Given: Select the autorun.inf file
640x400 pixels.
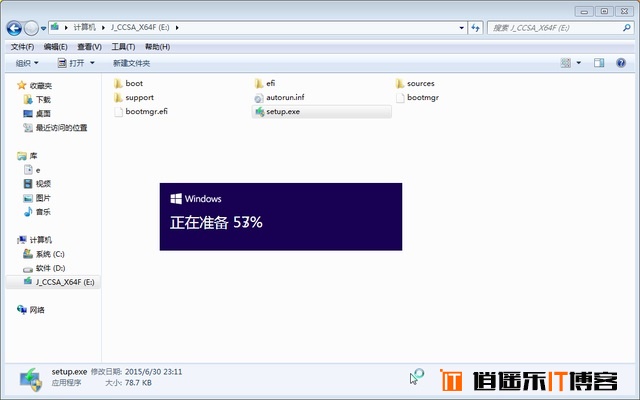Looking at the screenshot, I should [279, 98].
